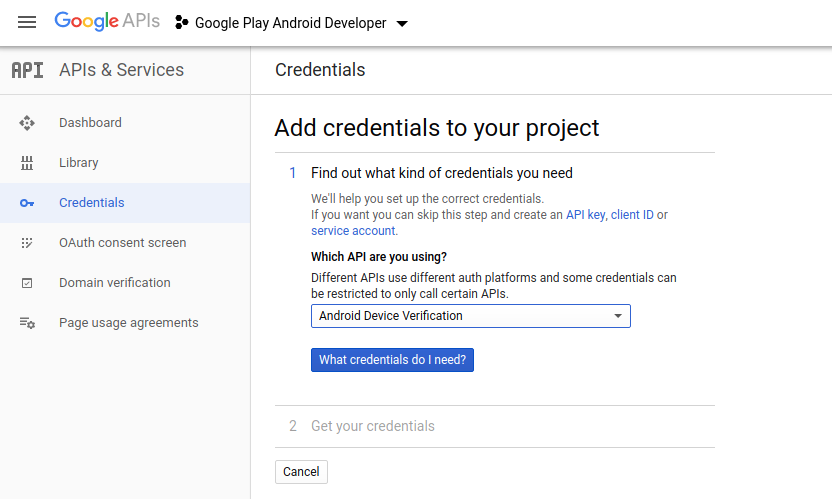
Task: Expand step 2 Get your credentials
Action: coord(372,426)
